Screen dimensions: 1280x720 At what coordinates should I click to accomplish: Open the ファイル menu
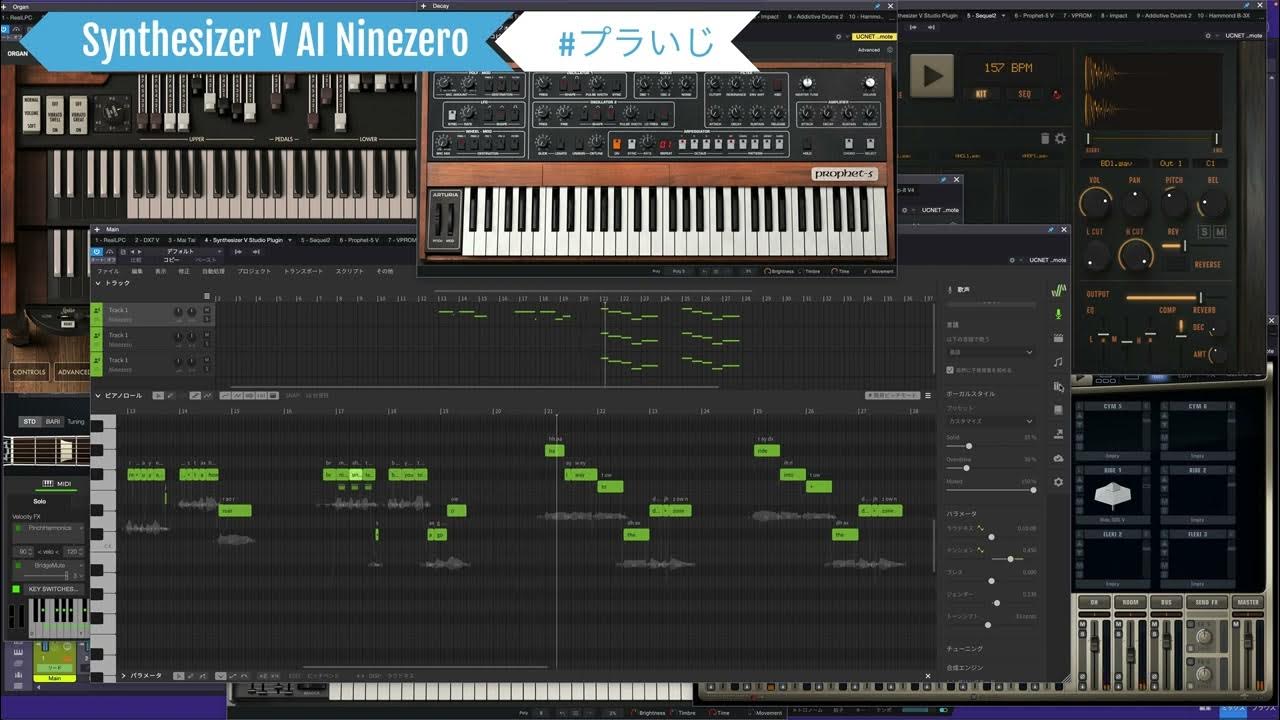[x=107, y=271]
